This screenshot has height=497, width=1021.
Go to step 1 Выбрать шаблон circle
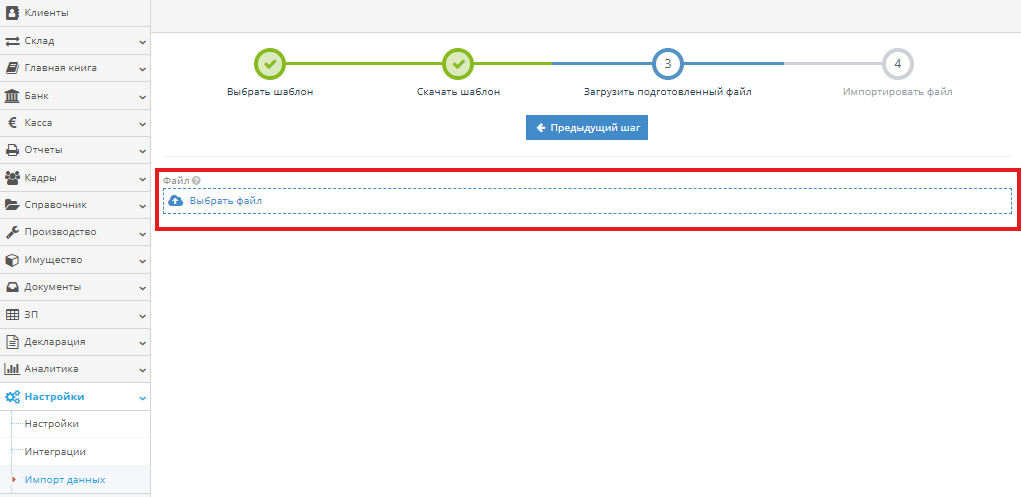coord(270,64)
